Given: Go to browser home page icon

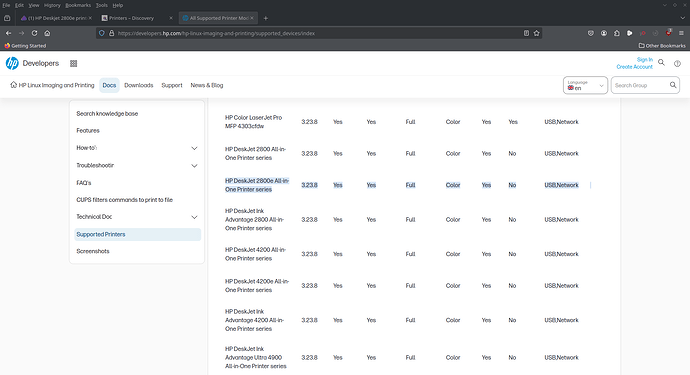Looking at the screenshot, I should pos(47,33).
